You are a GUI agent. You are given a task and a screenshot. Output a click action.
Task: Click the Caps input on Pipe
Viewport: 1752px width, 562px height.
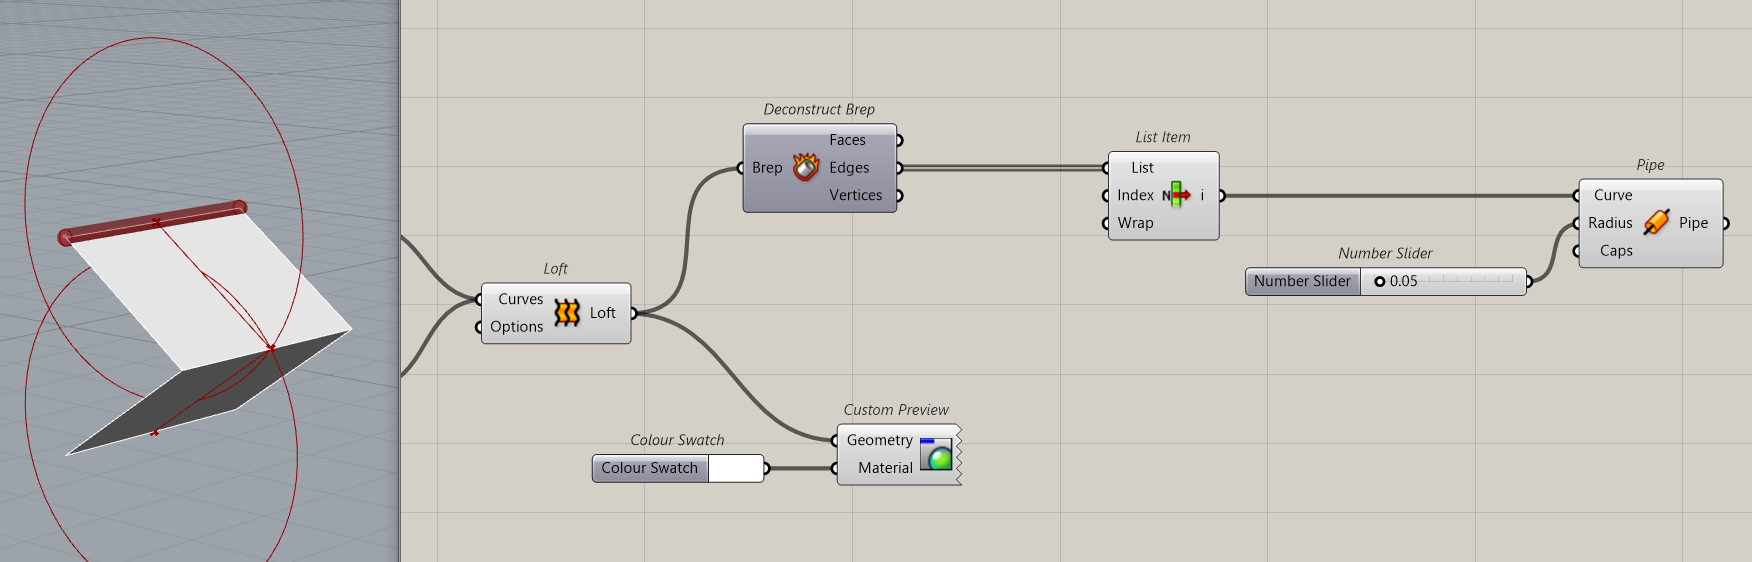(1616, 251)
